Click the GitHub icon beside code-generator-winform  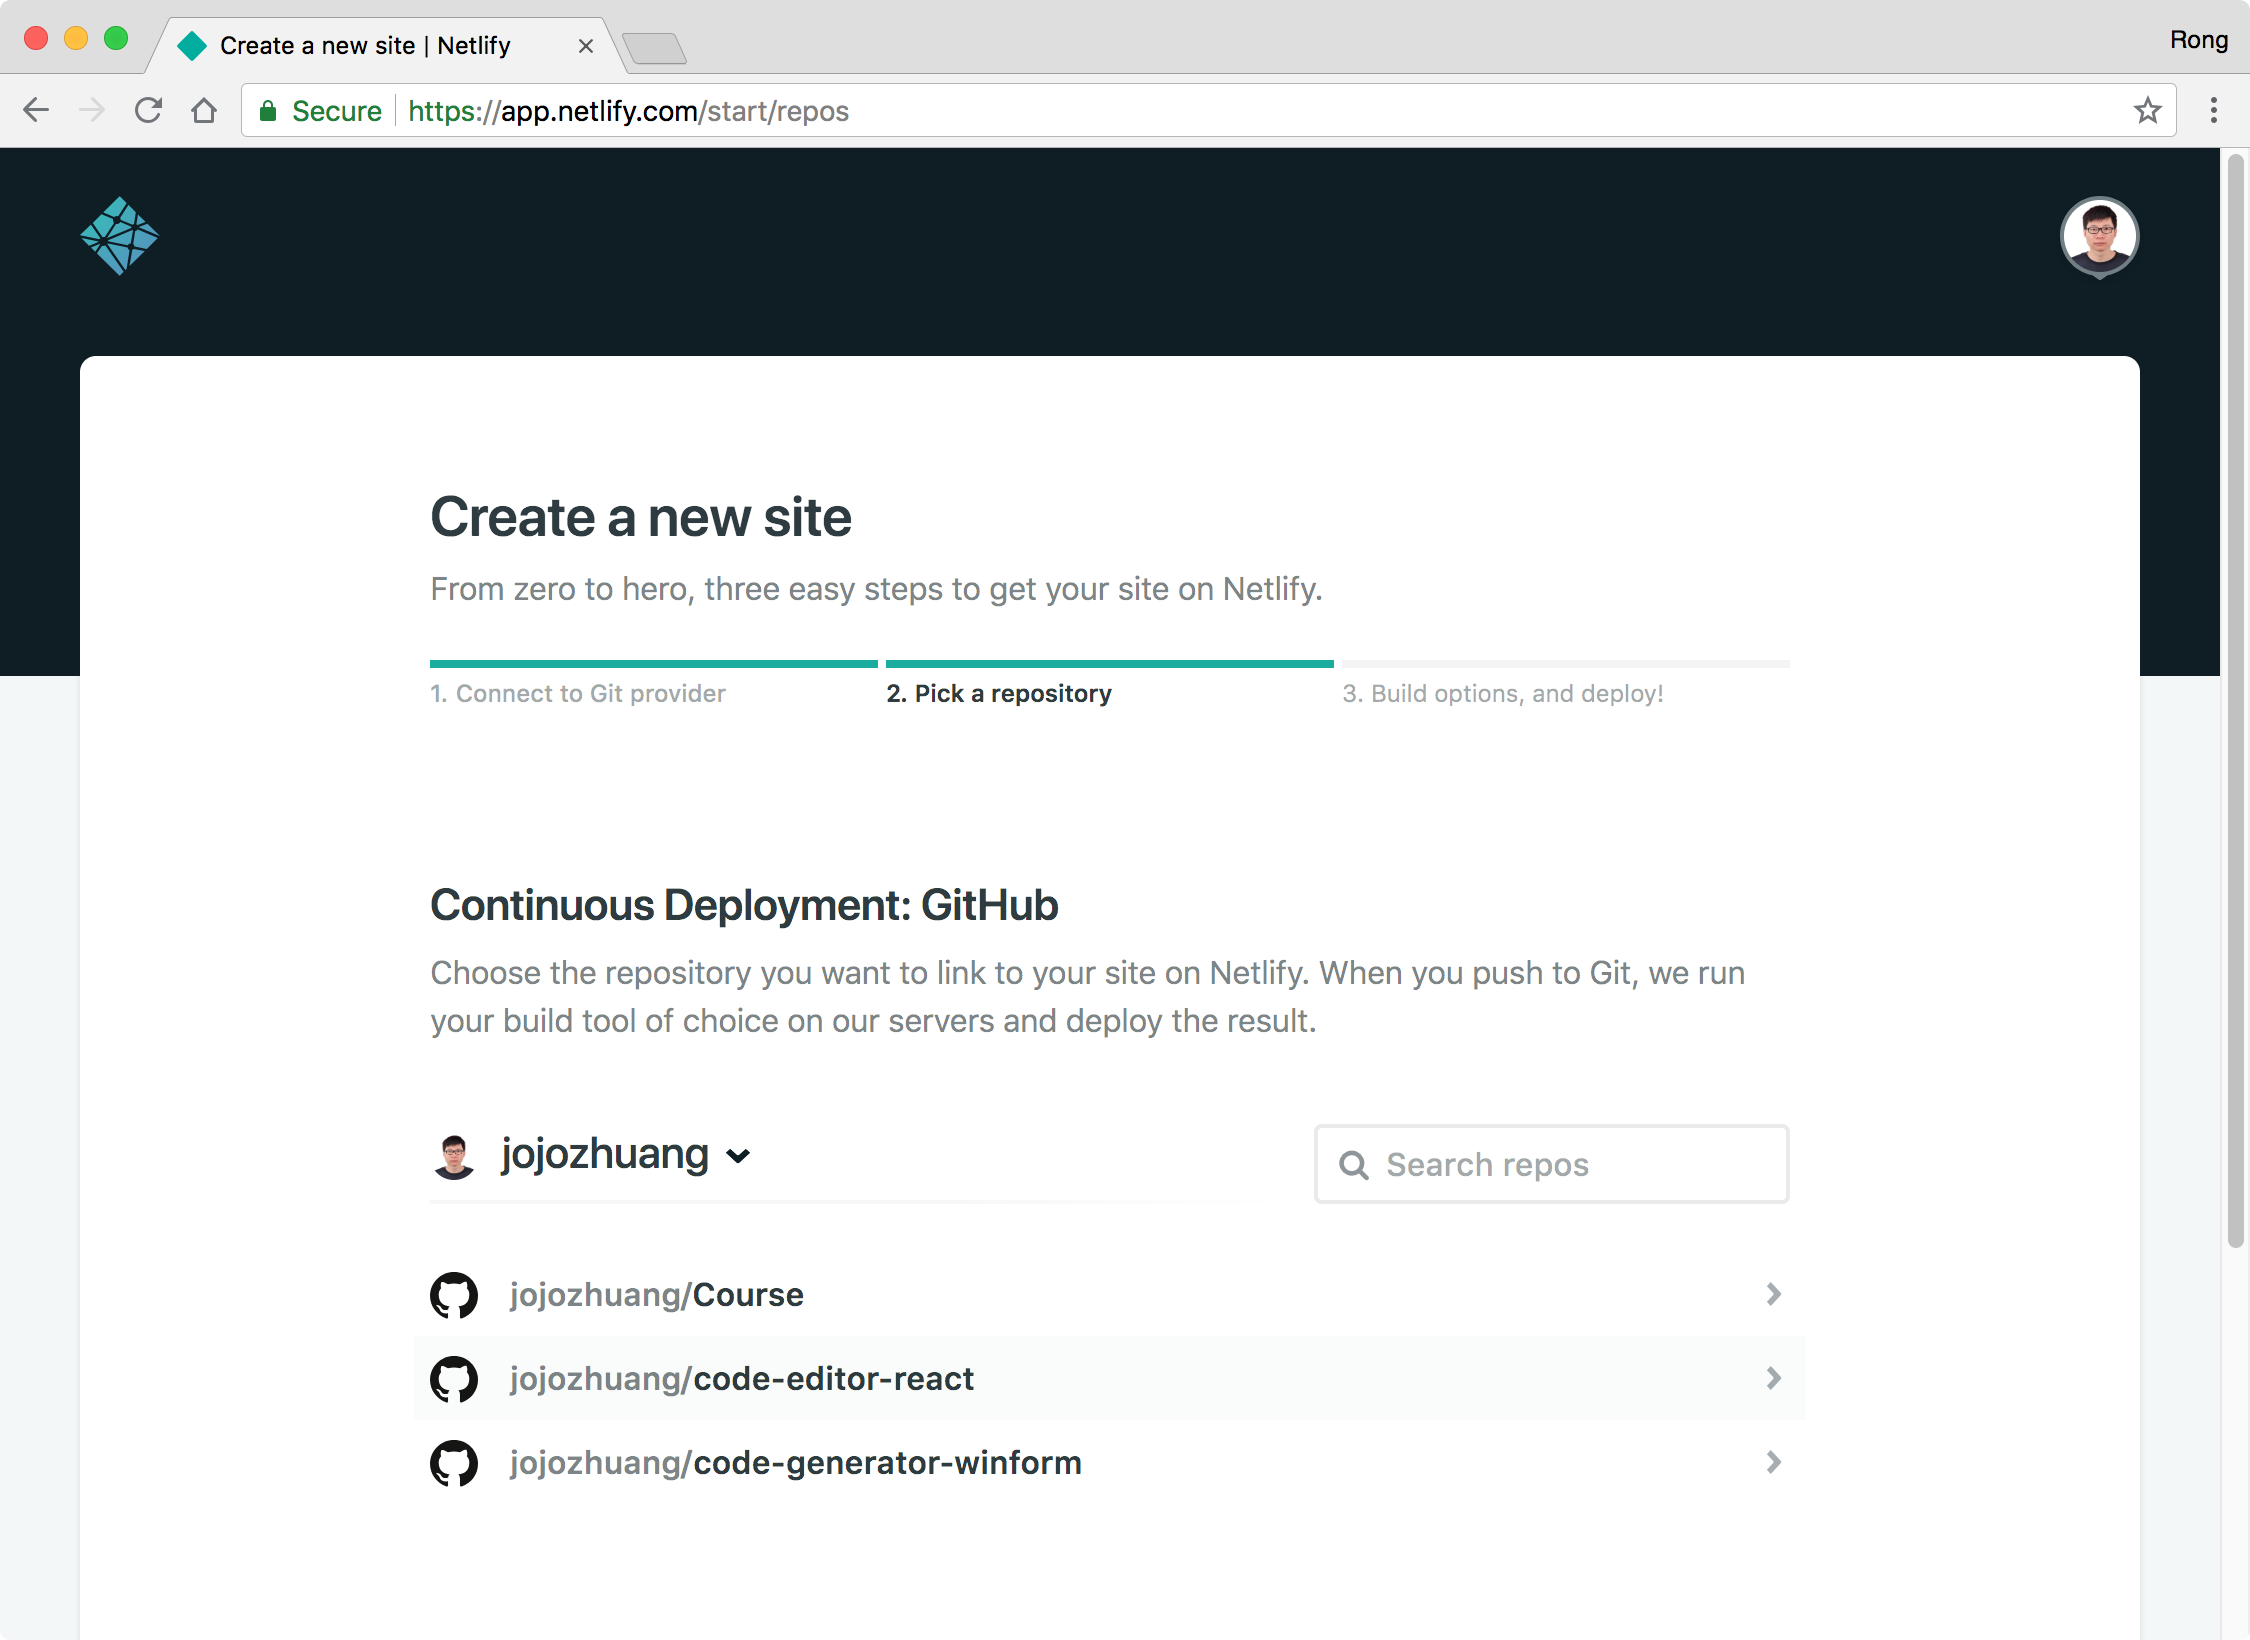[x=454, y=1463]
